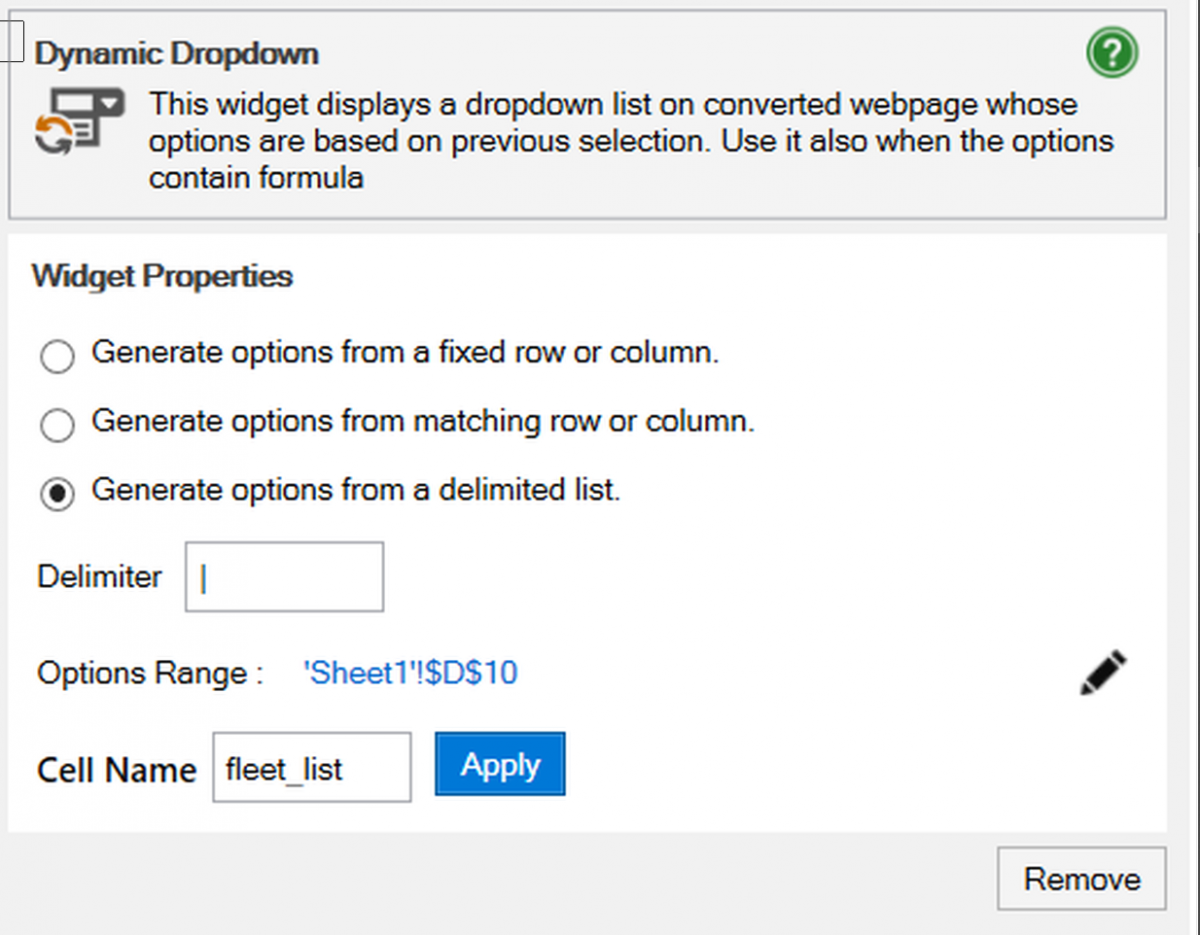Viewport: 1200px width, 935px height.
Task: Place cursor in the Delimiter field
Action: click(x=283, y=576)
